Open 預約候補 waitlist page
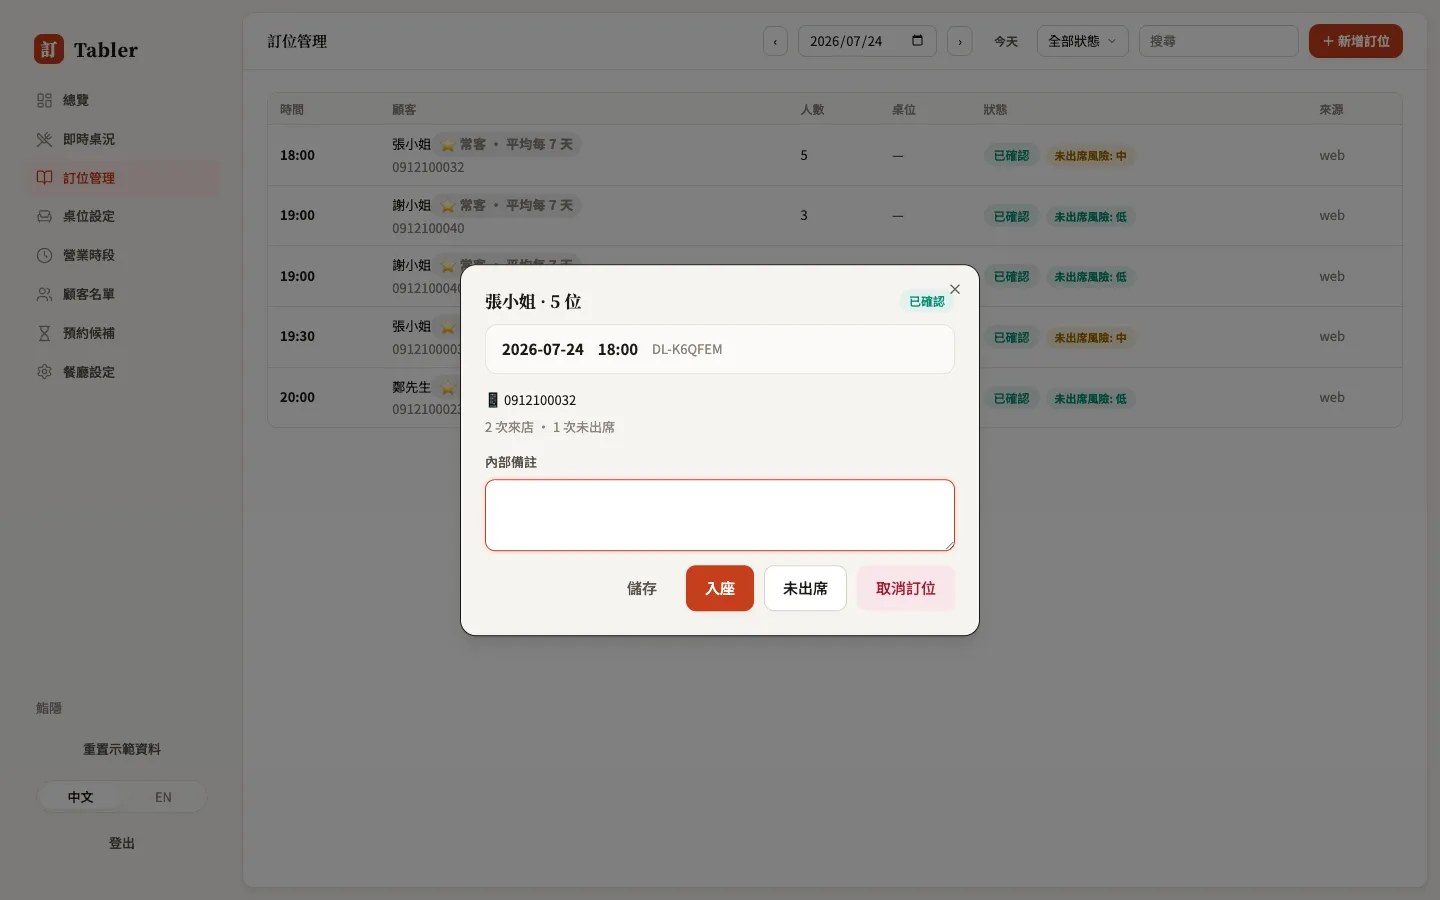Viewport: 1440px width, 900px height. pyautogui.click(x=121, y=333)
